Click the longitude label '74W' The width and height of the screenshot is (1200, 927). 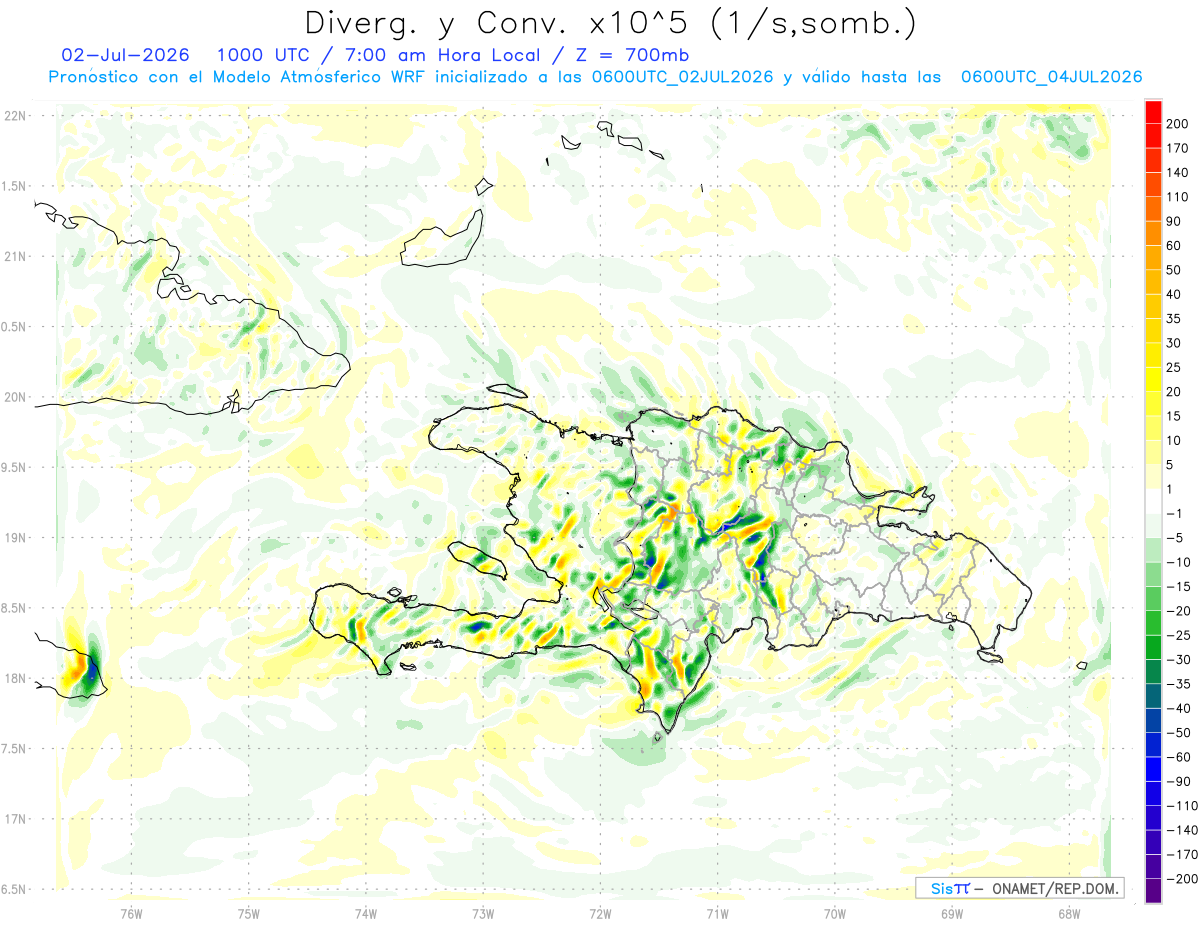click(x=365, y=913)
